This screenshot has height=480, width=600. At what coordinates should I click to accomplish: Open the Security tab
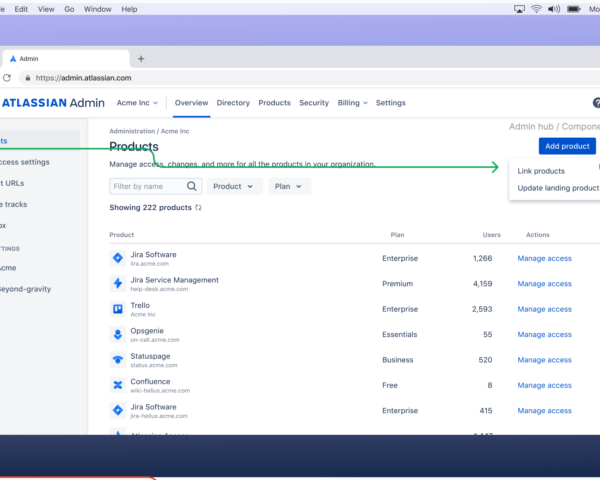point(314,103)
